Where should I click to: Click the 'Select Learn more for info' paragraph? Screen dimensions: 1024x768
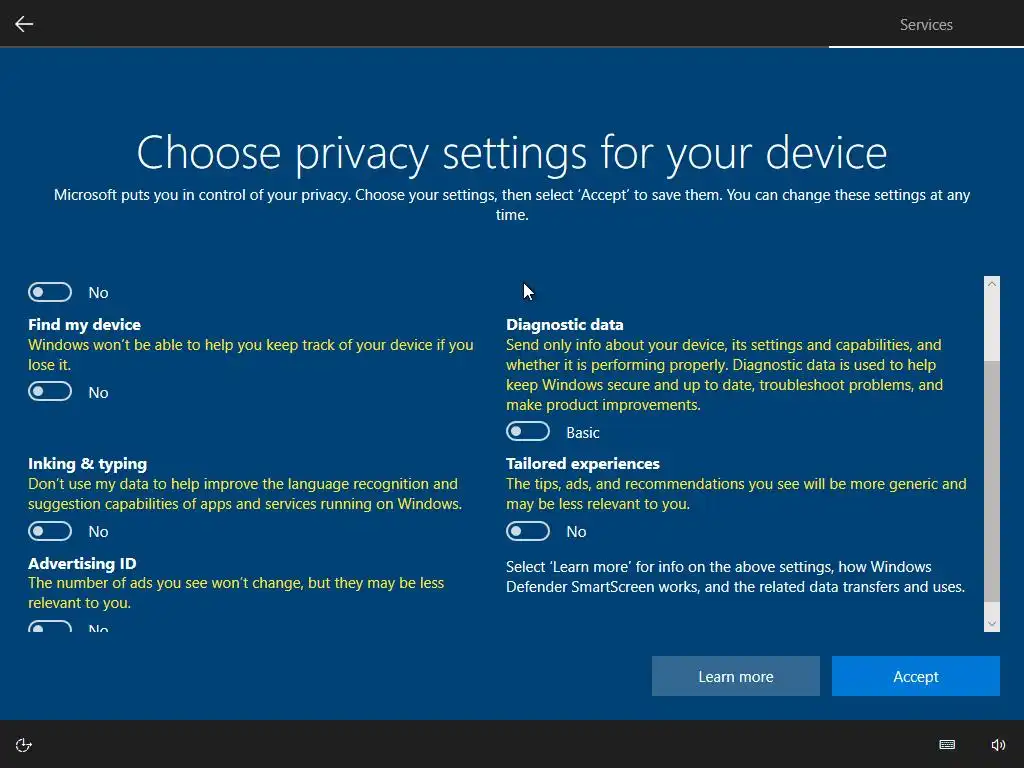pyautogui.click(x=735, y=577)
